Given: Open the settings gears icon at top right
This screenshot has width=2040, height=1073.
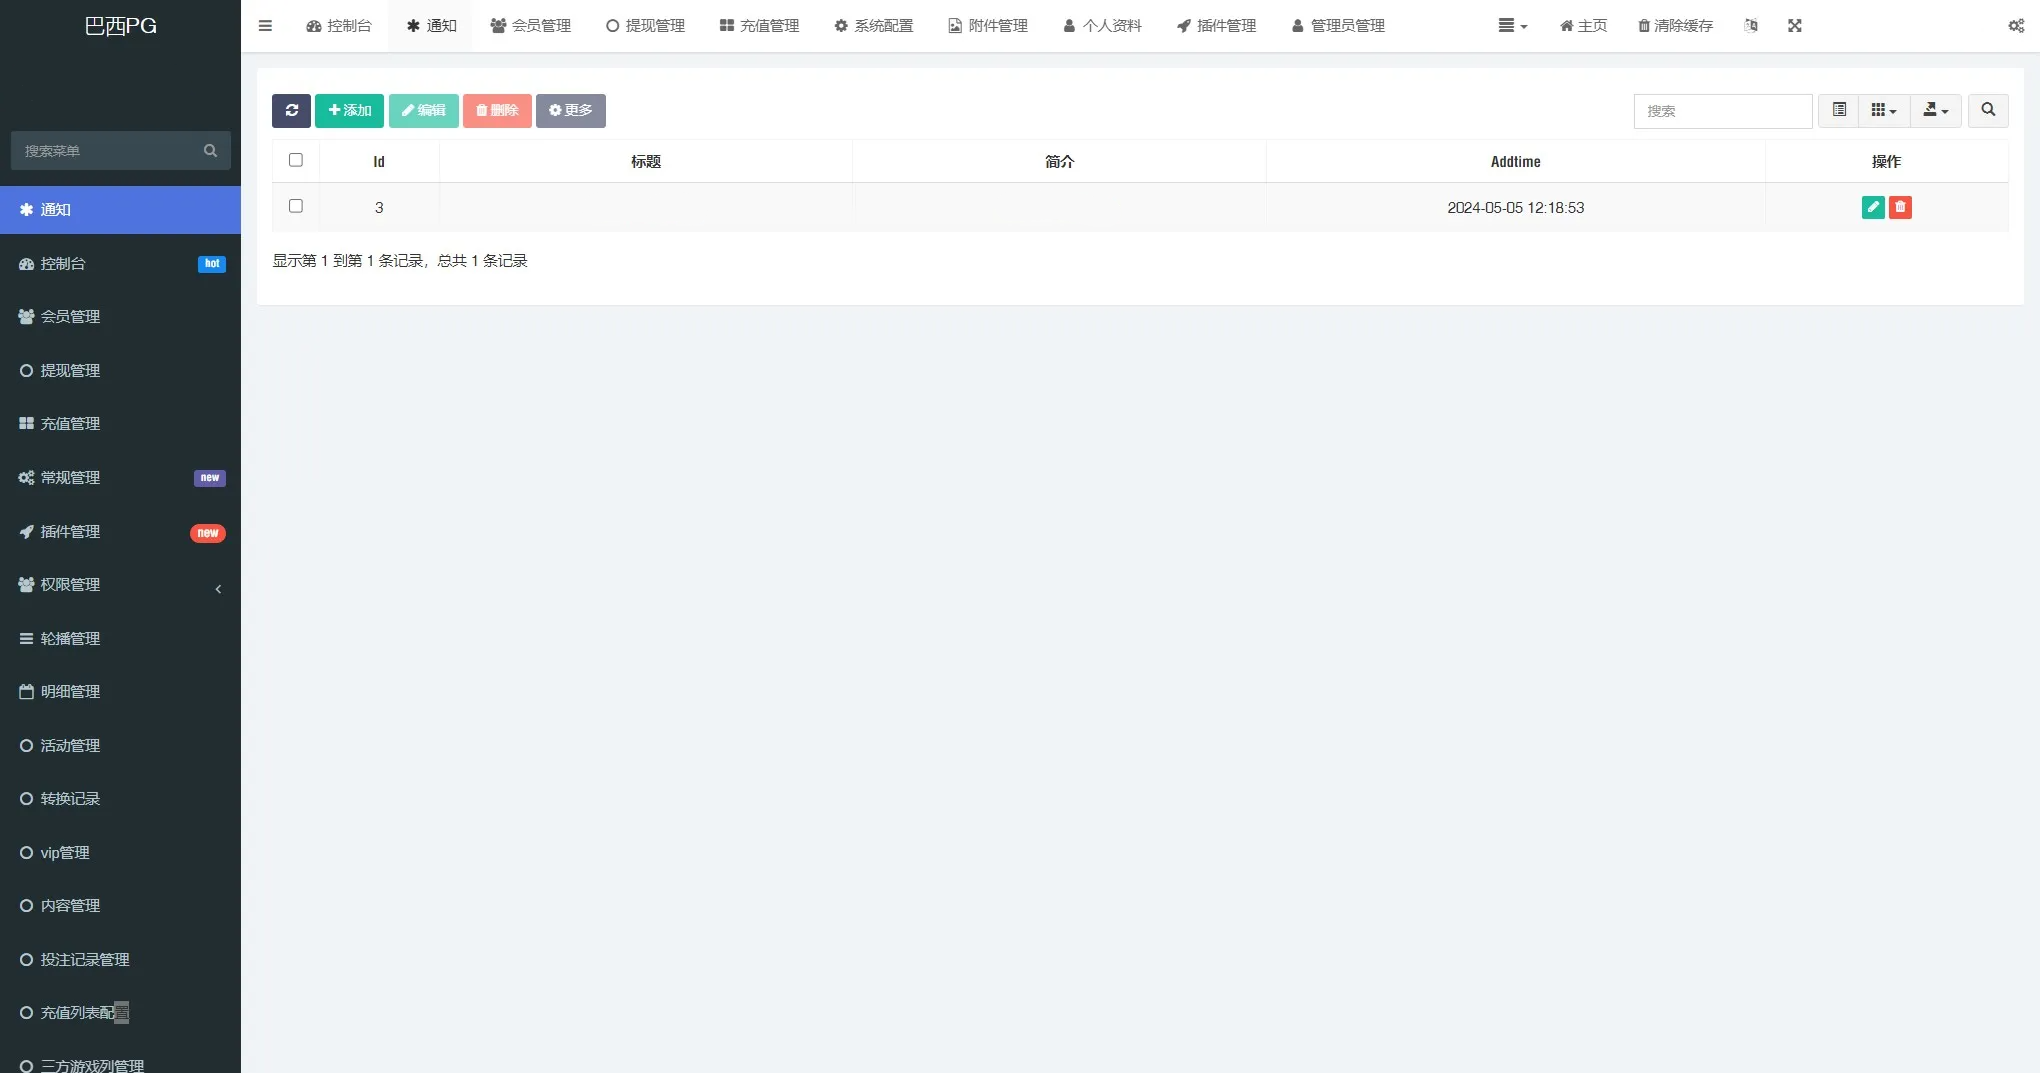Looking at the screenshot, I should click(x=2016, y=26).
